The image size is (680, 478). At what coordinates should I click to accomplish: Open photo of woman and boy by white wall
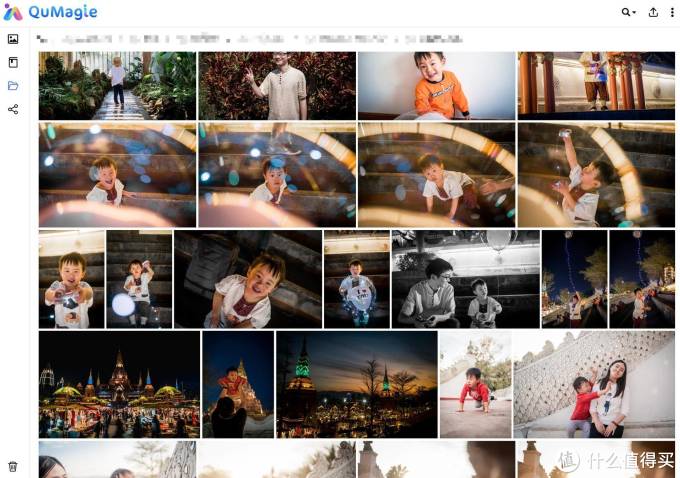(594, 384)
